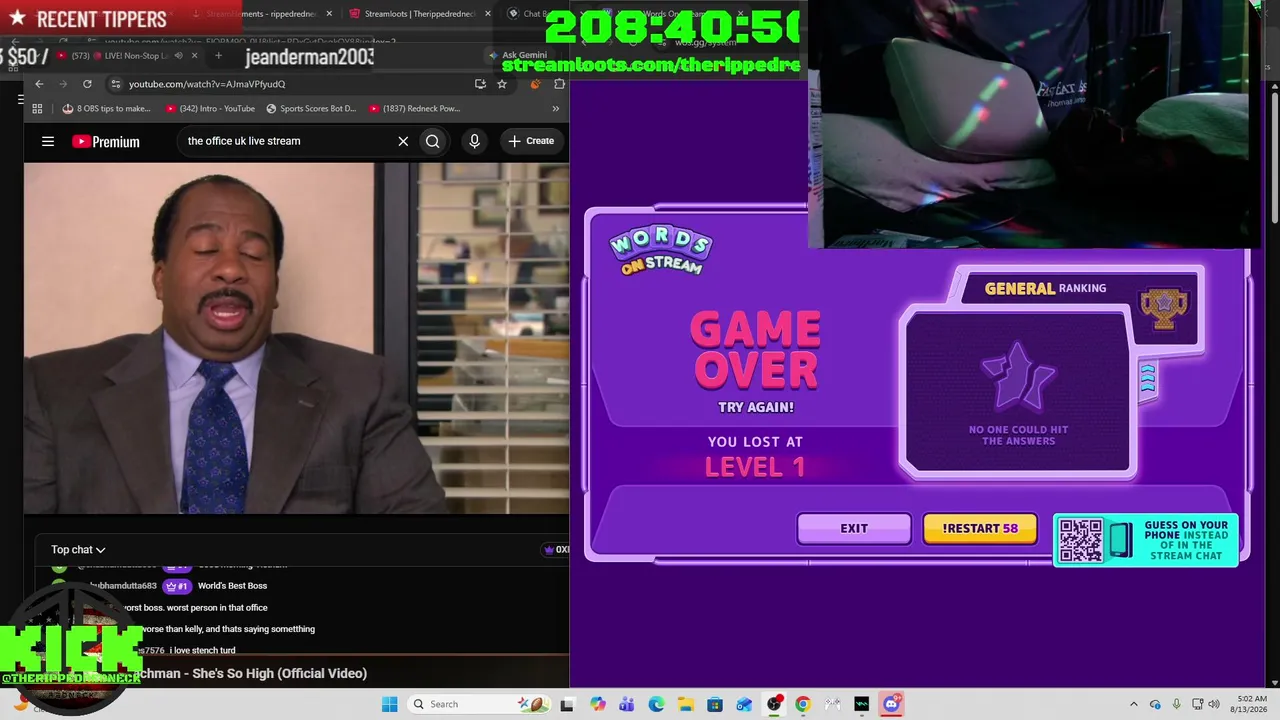Close the 'LIVE! Non-Stop' tab
The height and width of the screenshot is (720, 1280).
tap(194, 55)
